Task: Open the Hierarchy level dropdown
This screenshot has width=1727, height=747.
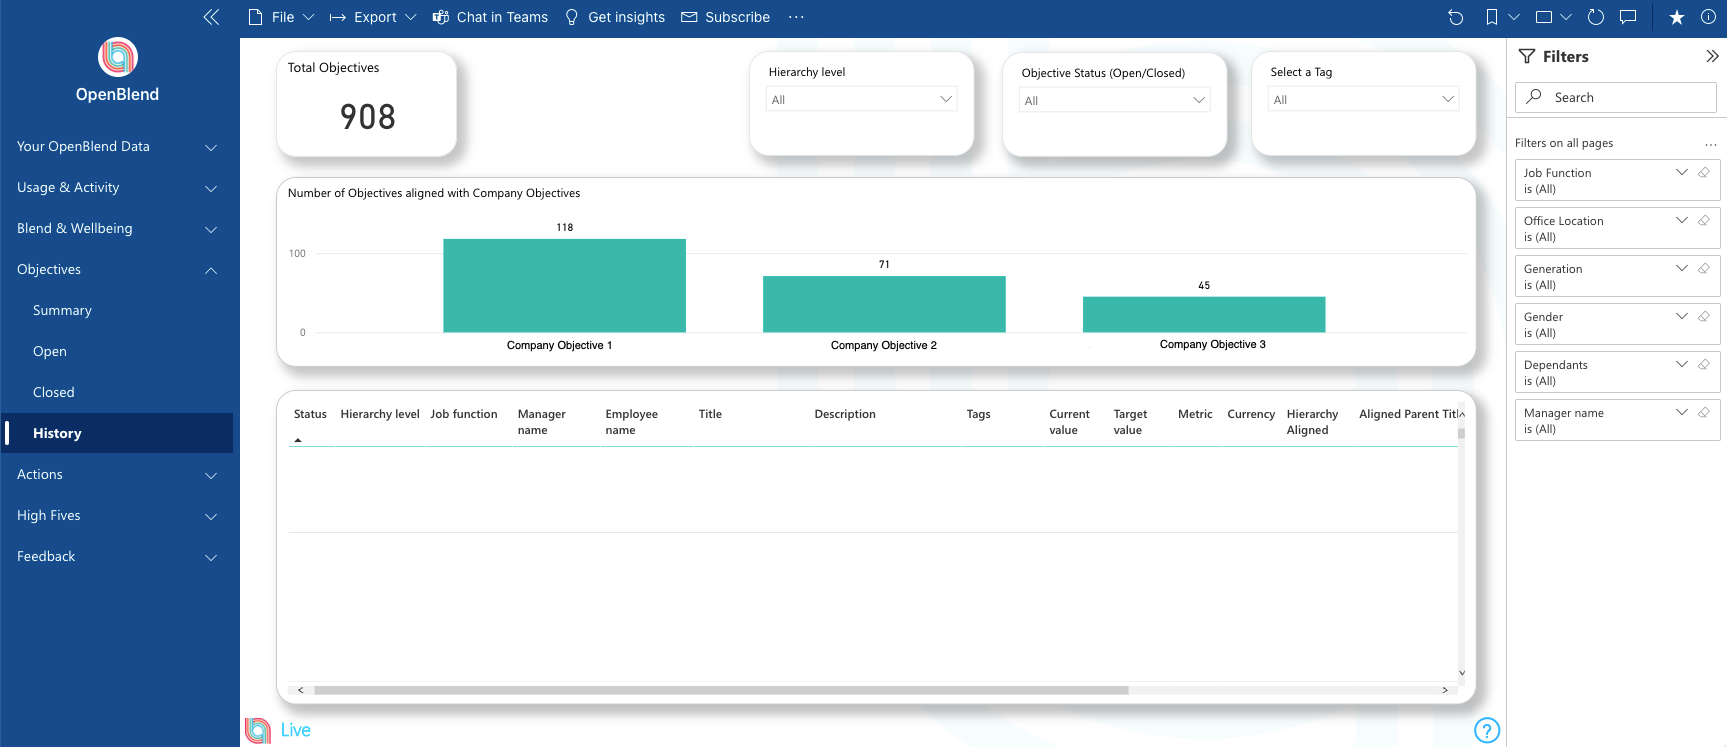Action: coord(862,99)
